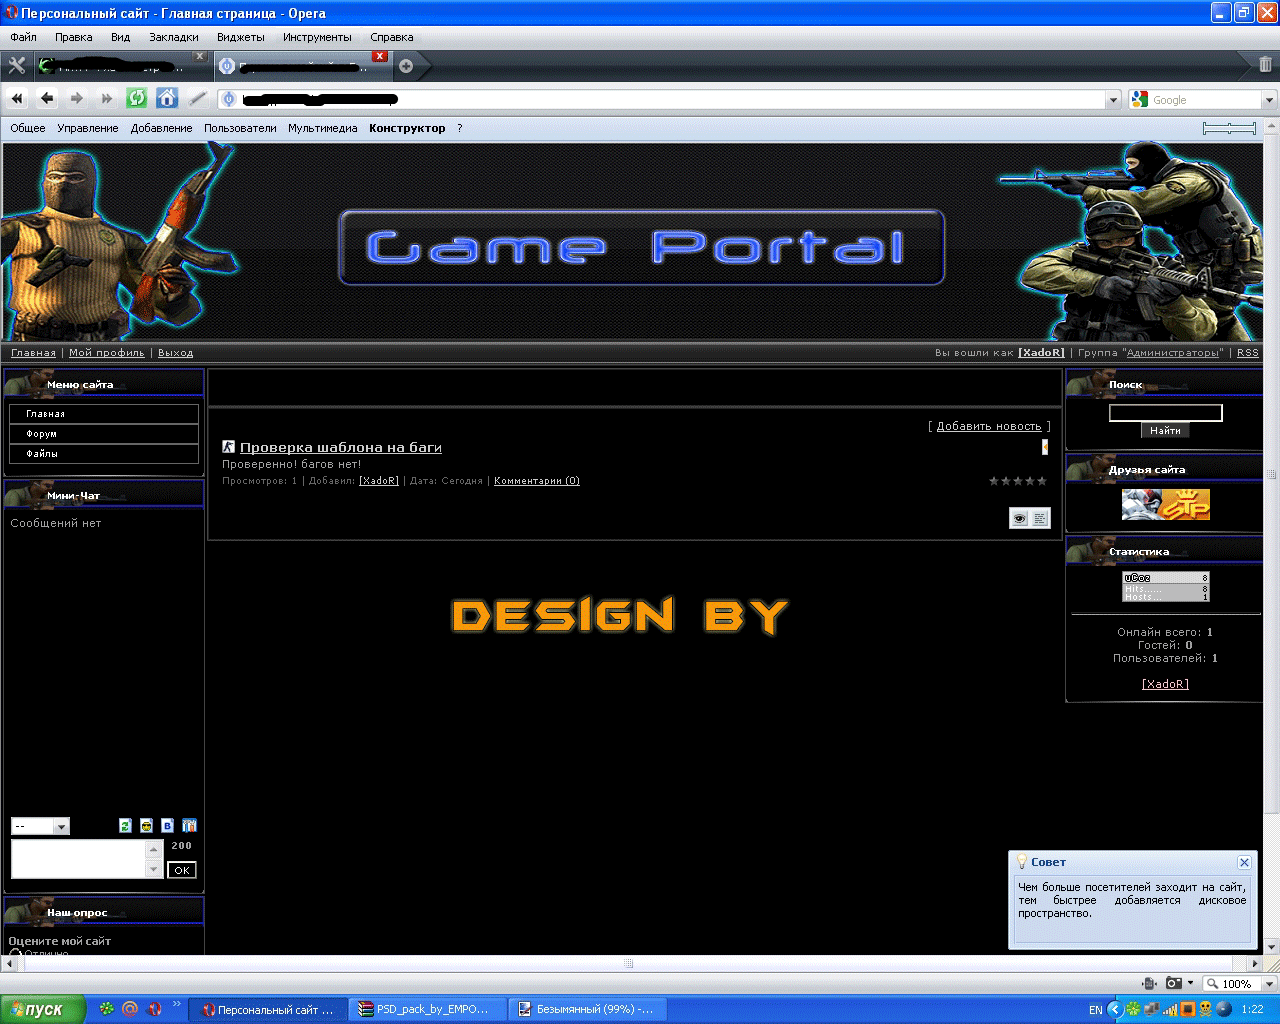Open the Закладки browser menu
This screenshot has width=1280, height=1024.
(174, 37)
